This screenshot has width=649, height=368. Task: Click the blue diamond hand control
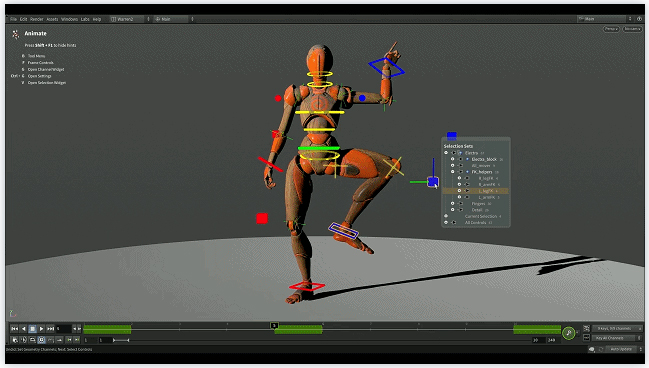click(x=386, y=68)
